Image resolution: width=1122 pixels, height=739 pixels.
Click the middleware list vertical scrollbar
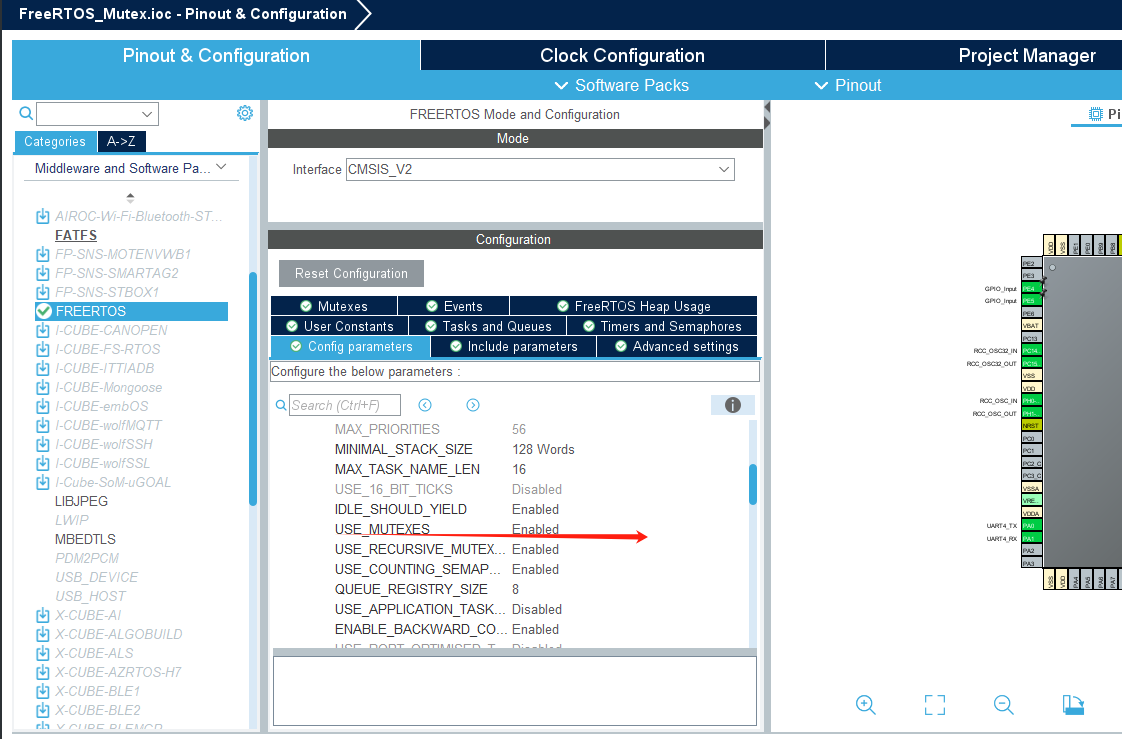tap(253, 388)
